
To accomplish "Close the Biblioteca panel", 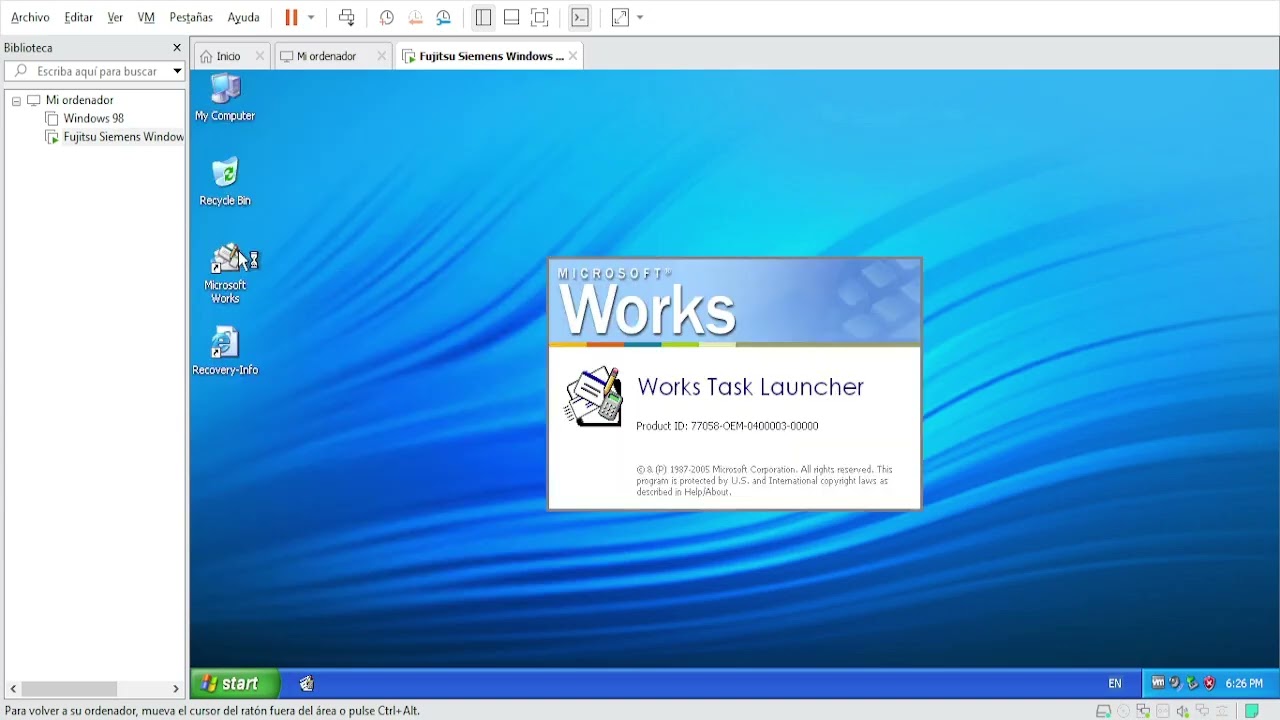I will click(177, 48).
